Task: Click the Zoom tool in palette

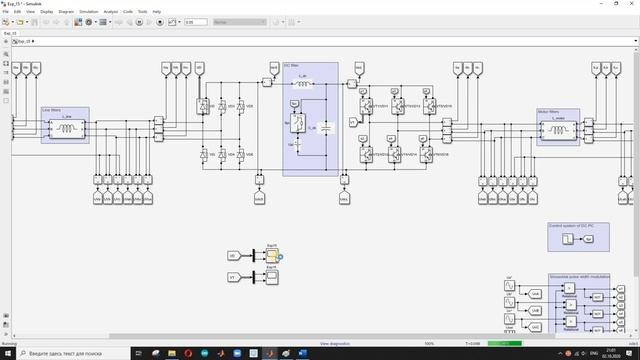Action: (6, 54)
